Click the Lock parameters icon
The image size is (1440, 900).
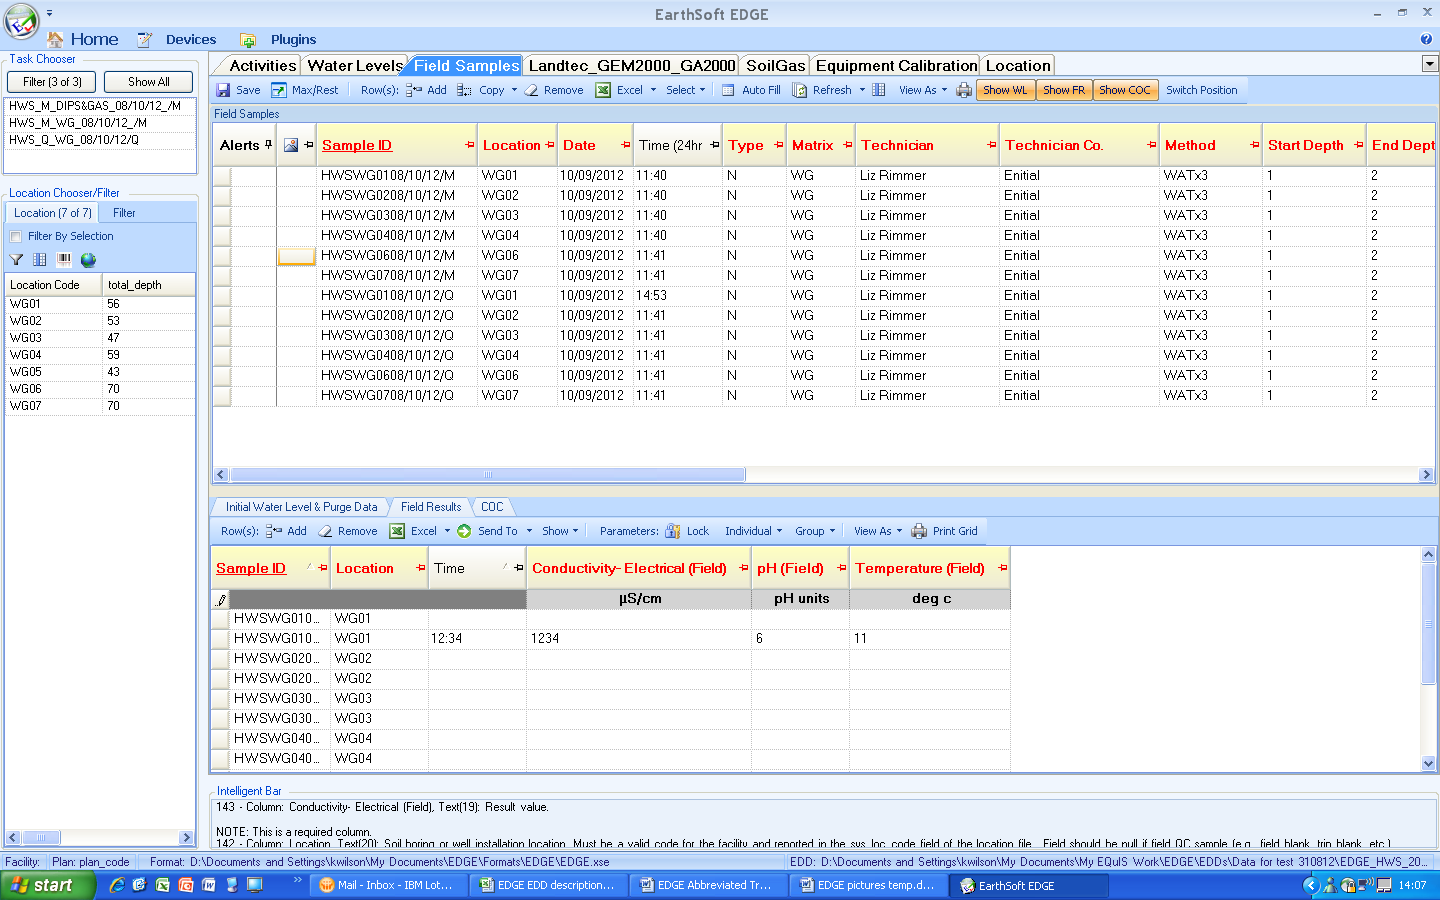(673, 531)
